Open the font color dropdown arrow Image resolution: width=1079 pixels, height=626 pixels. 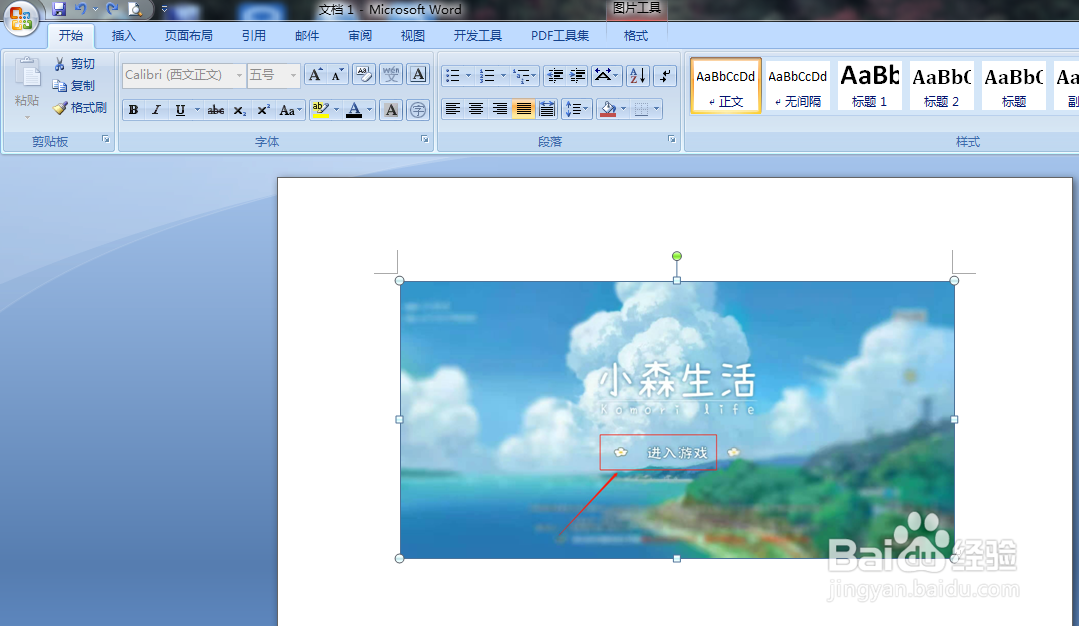tap(370, 110)
